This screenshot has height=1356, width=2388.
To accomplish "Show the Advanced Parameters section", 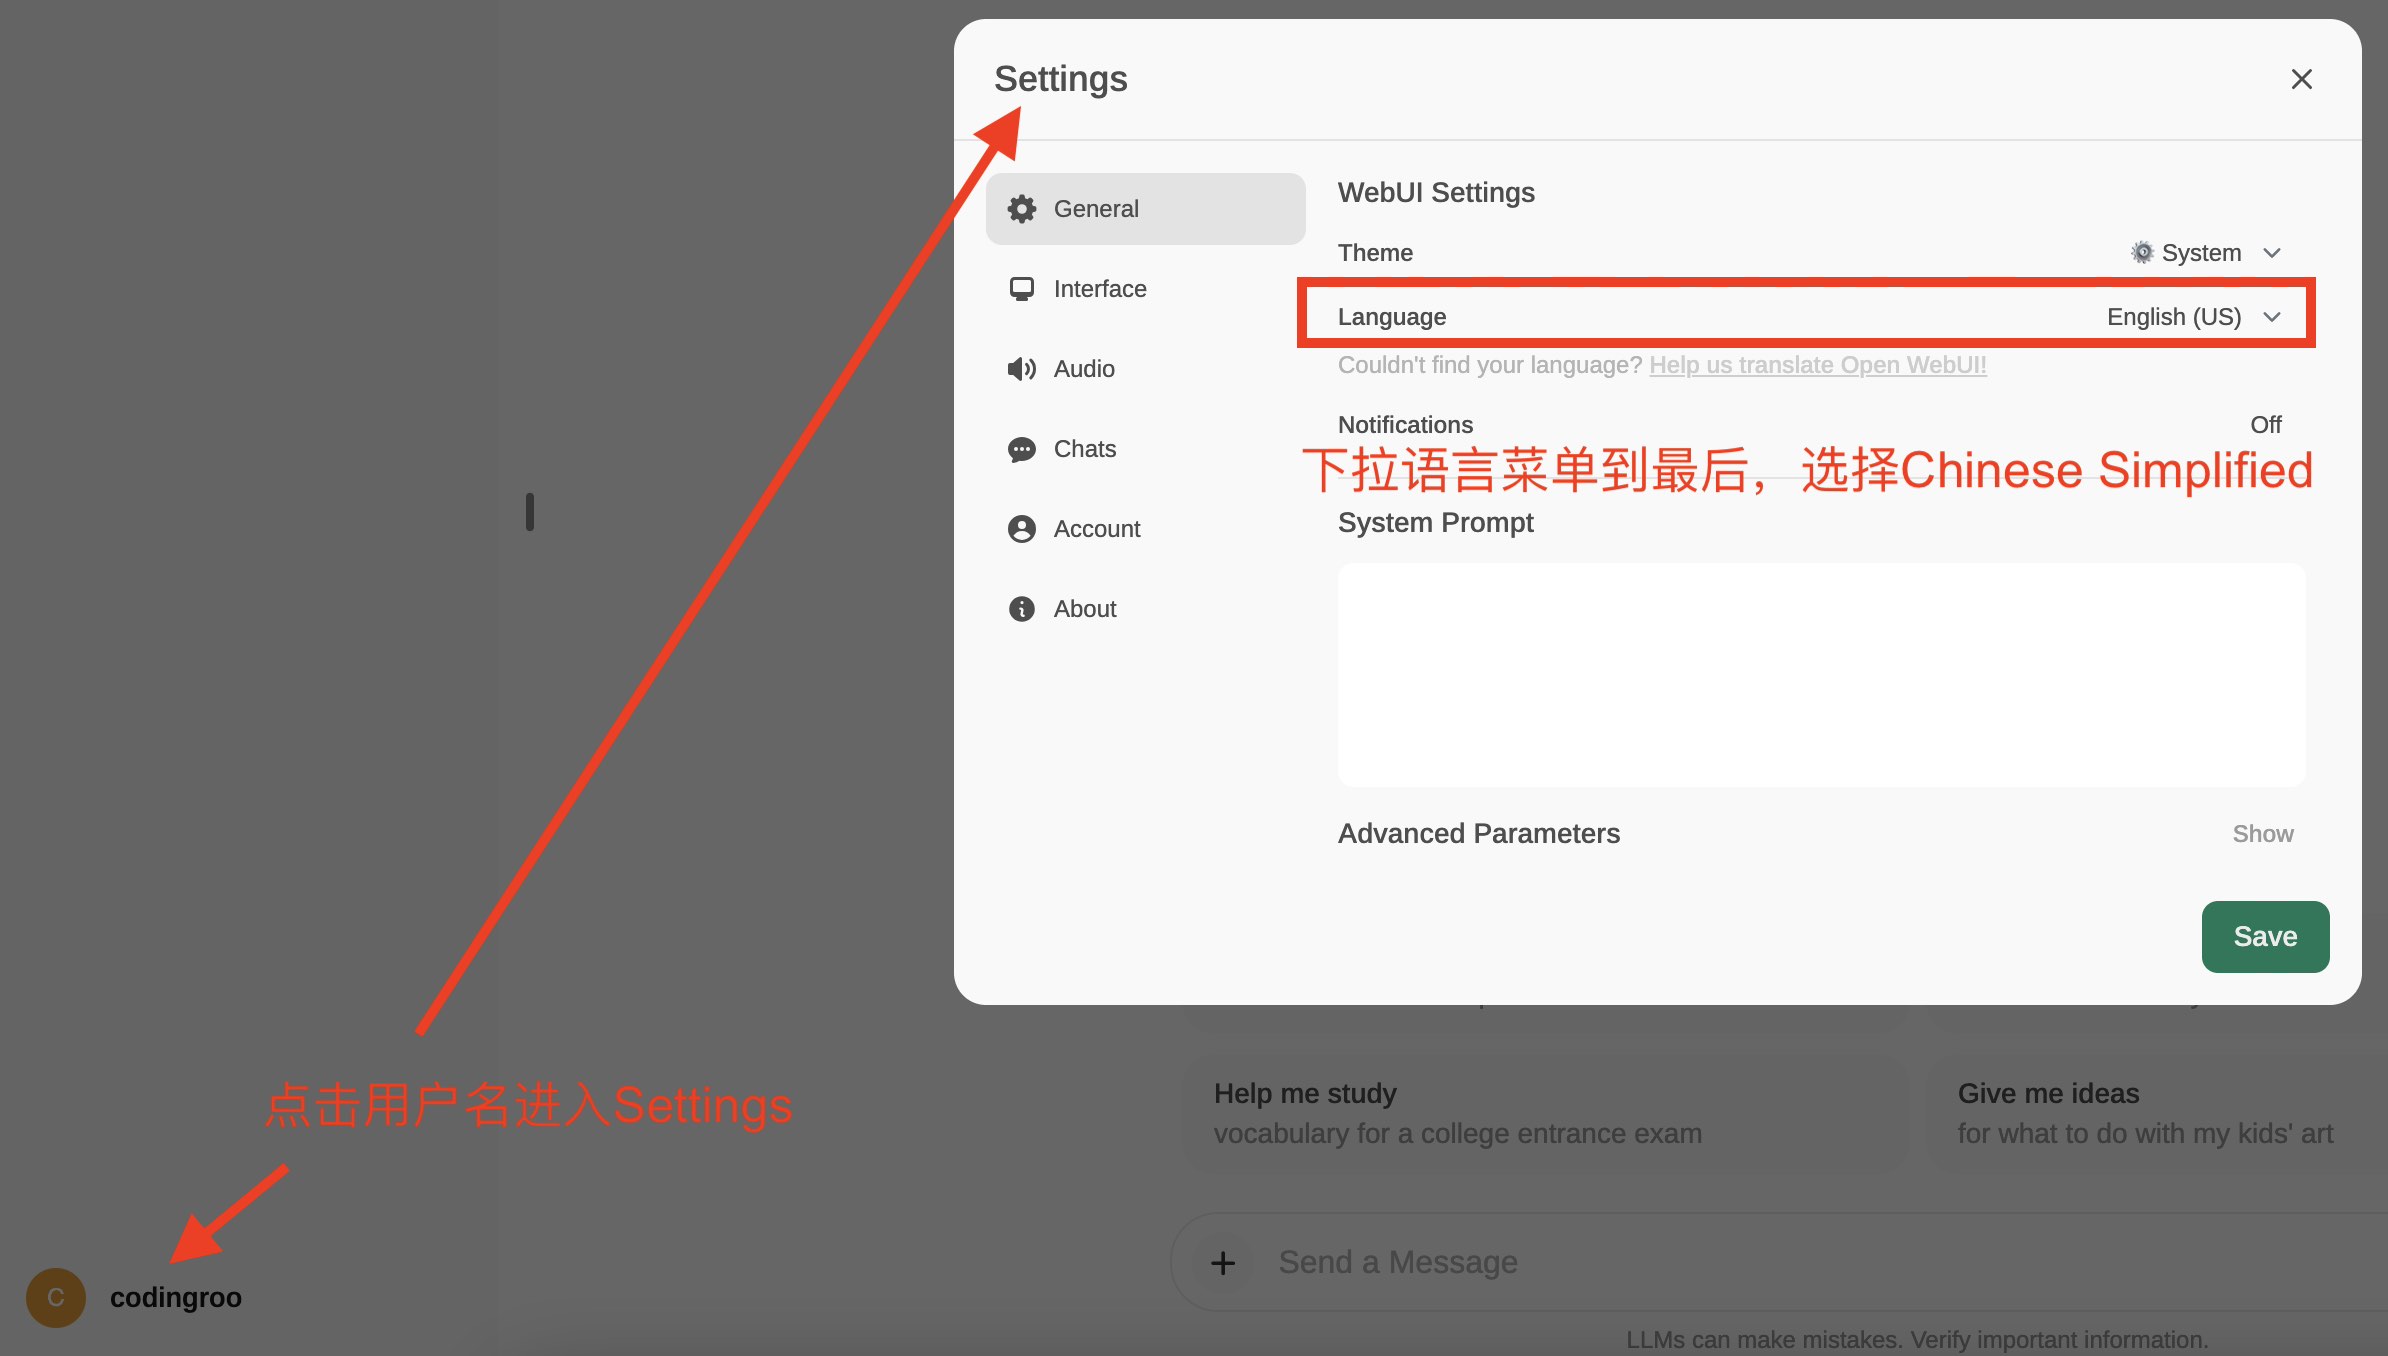I will (2262, 834).
